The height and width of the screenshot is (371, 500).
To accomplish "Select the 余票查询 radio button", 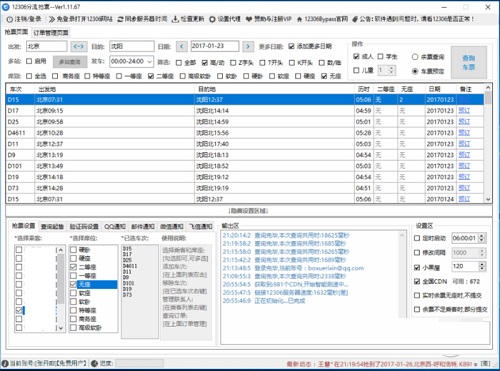I will (415, 57).
